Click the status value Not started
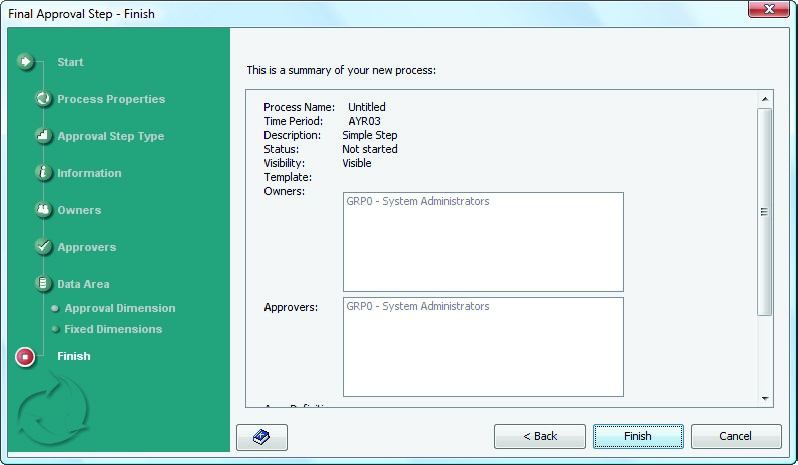The height and width of the screenshot is (465, 798). pos(369,149)
